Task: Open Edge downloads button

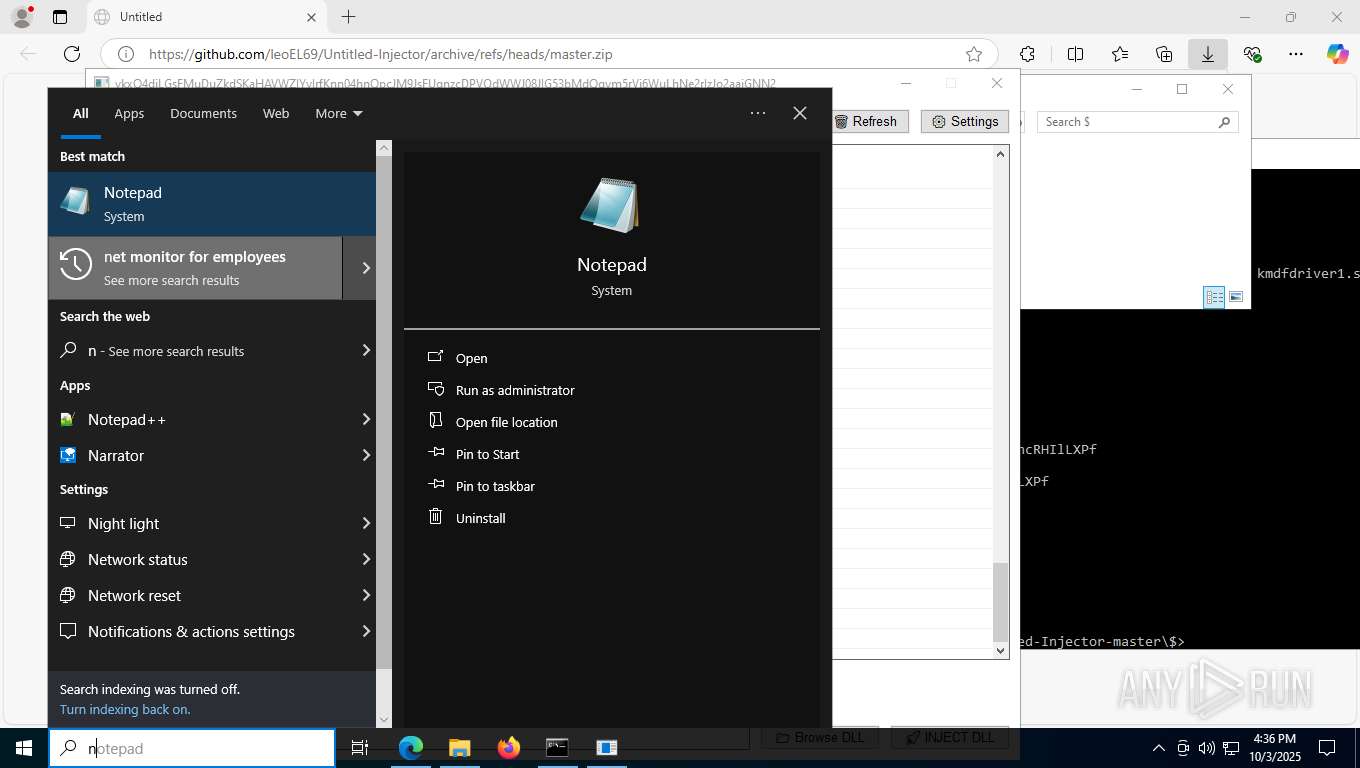Action: [1207, 54]
